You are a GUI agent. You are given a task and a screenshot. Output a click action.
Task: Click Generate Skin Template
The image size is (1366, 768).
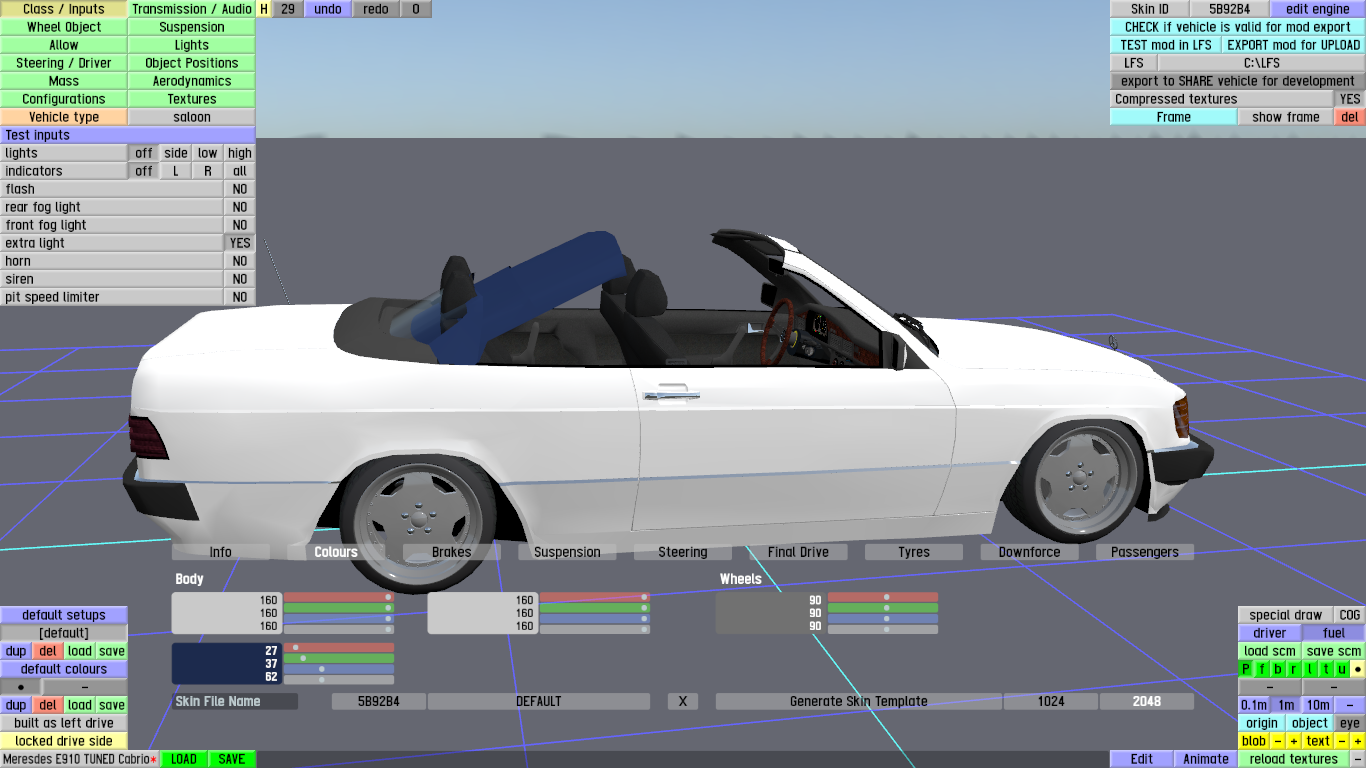pyautogui.click(x=859, y=701)
